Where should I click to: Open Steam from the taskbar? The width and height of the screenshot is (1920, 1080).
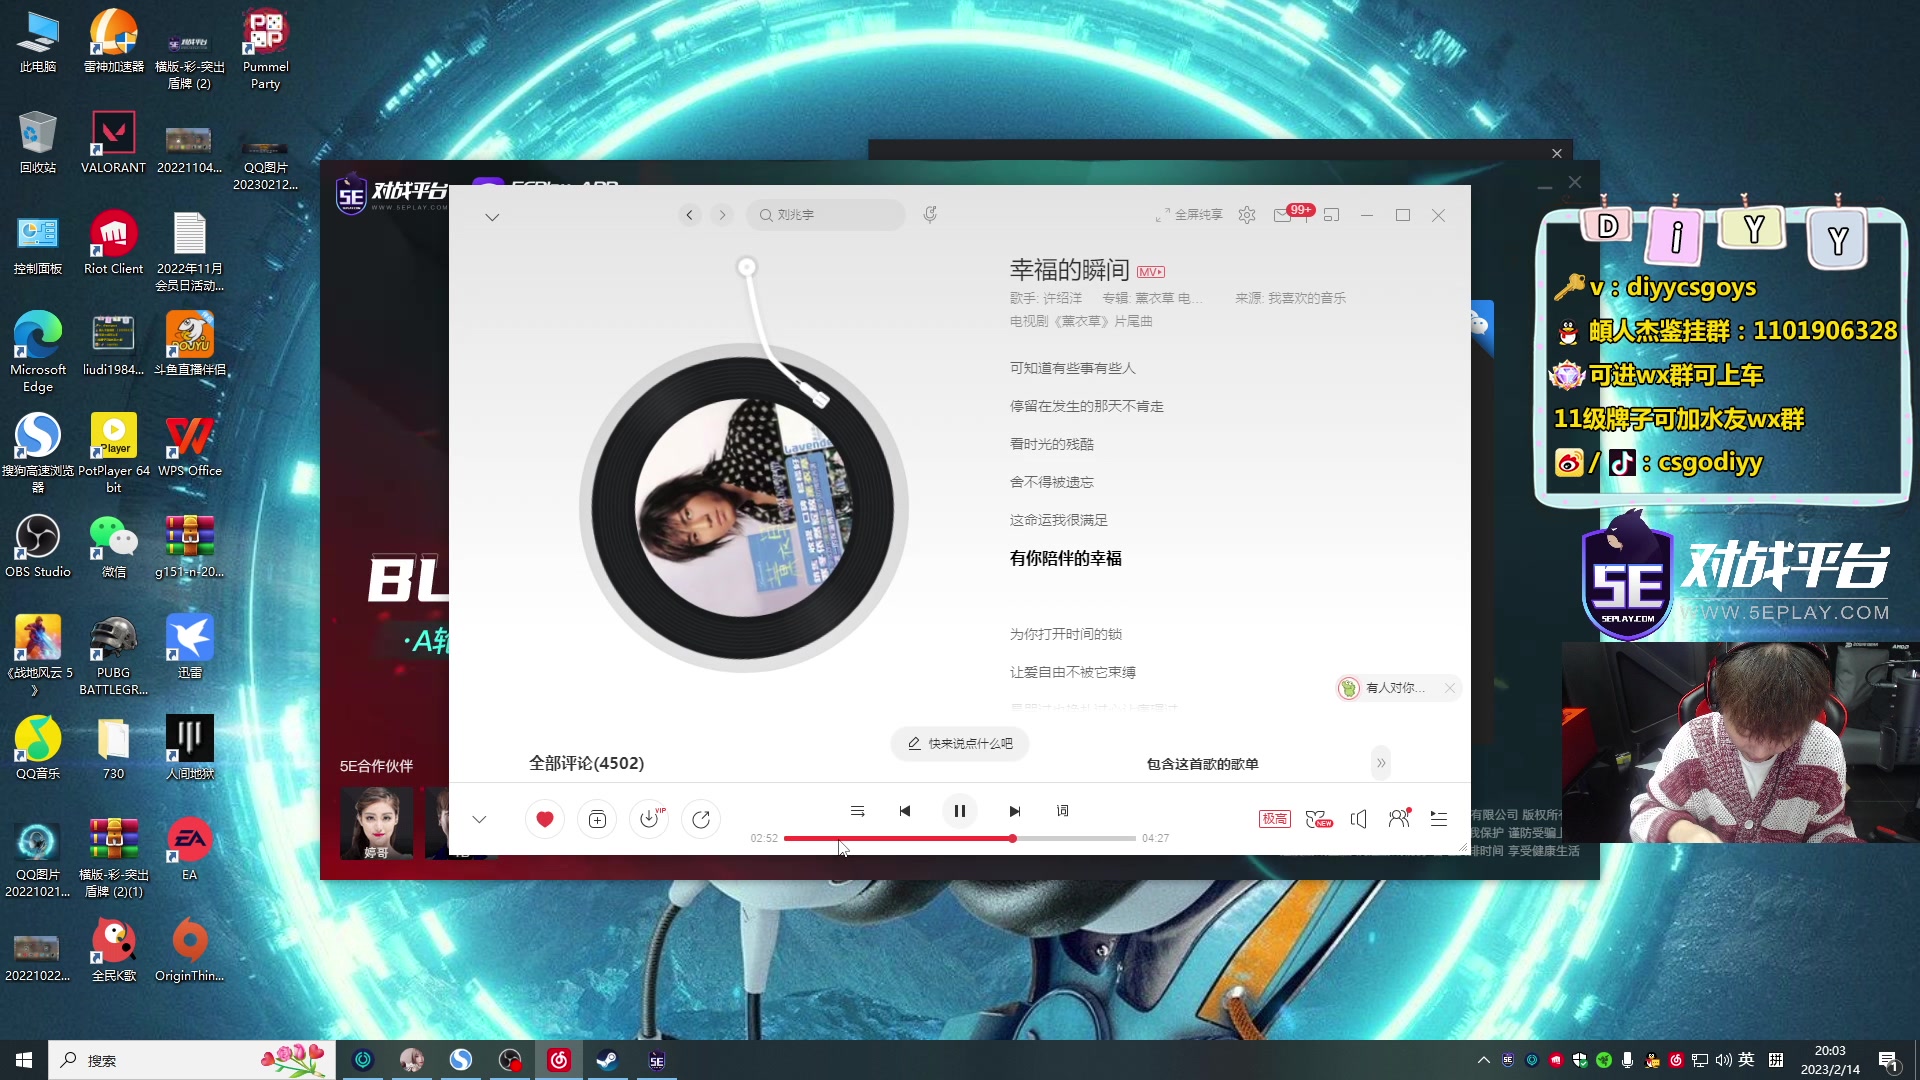point(607,1060)
